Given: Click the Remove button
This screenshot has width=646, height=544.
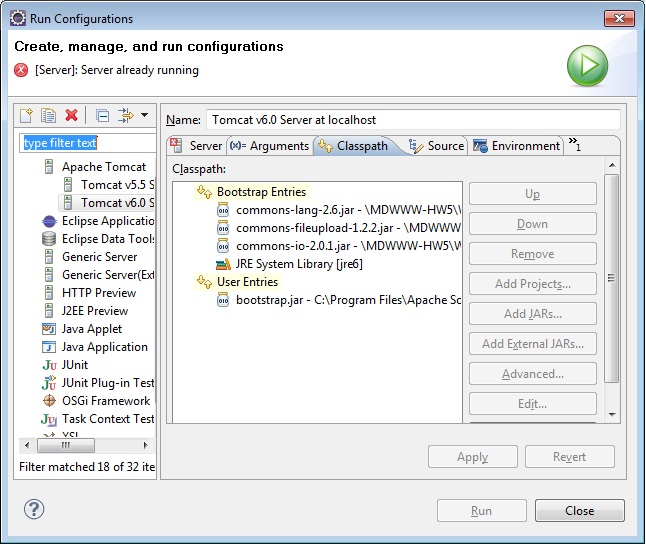Looking at the screenshot, I should 532,254.
